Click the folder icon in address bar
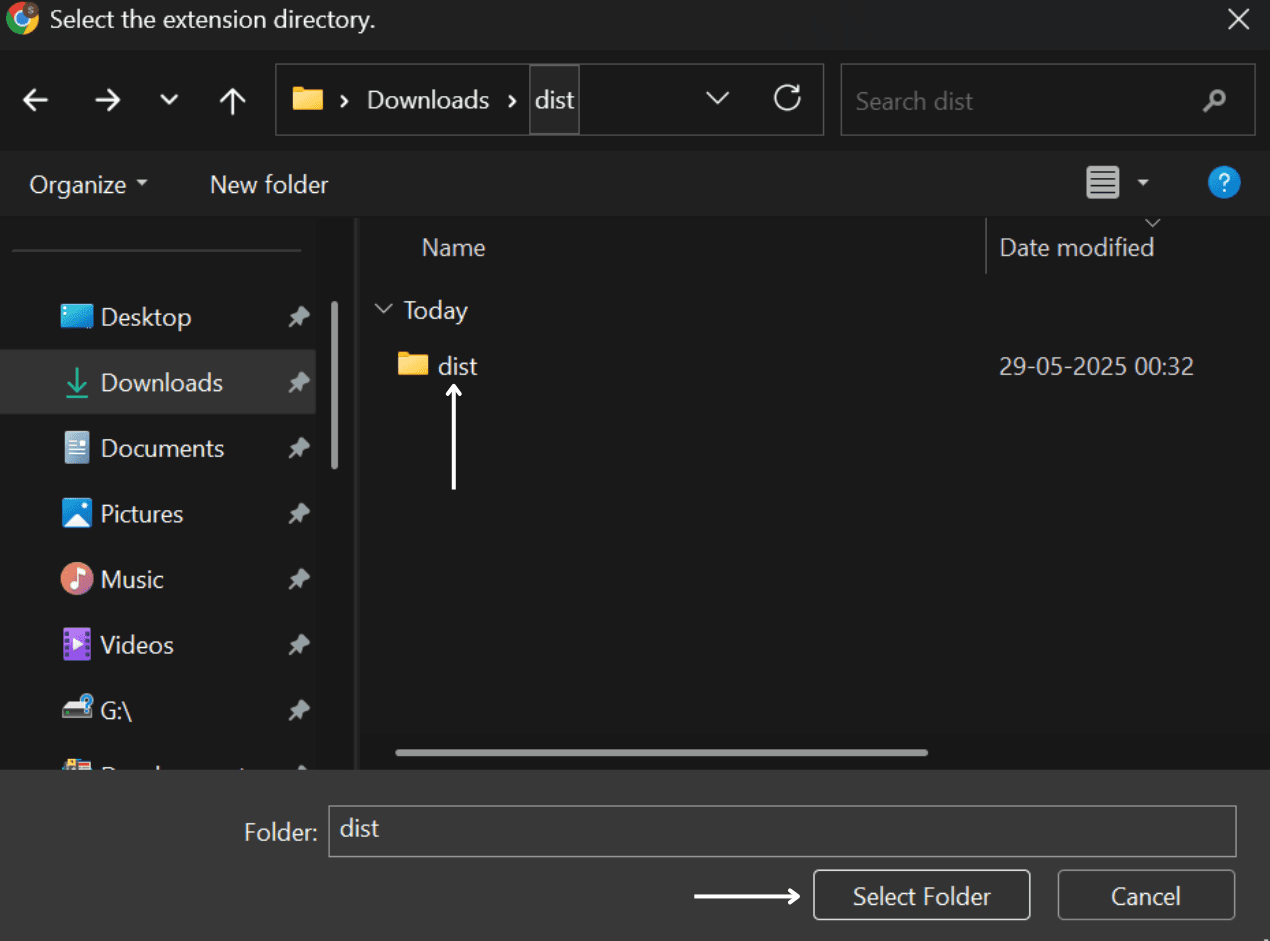The height and width of the screenshot is (941, 1270). click(x=307, y=99)
